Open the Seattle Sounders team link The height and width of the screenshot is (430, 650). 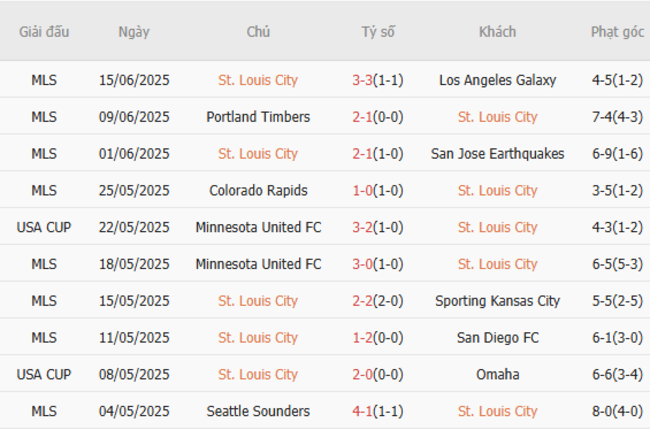(x=258, y=411)
